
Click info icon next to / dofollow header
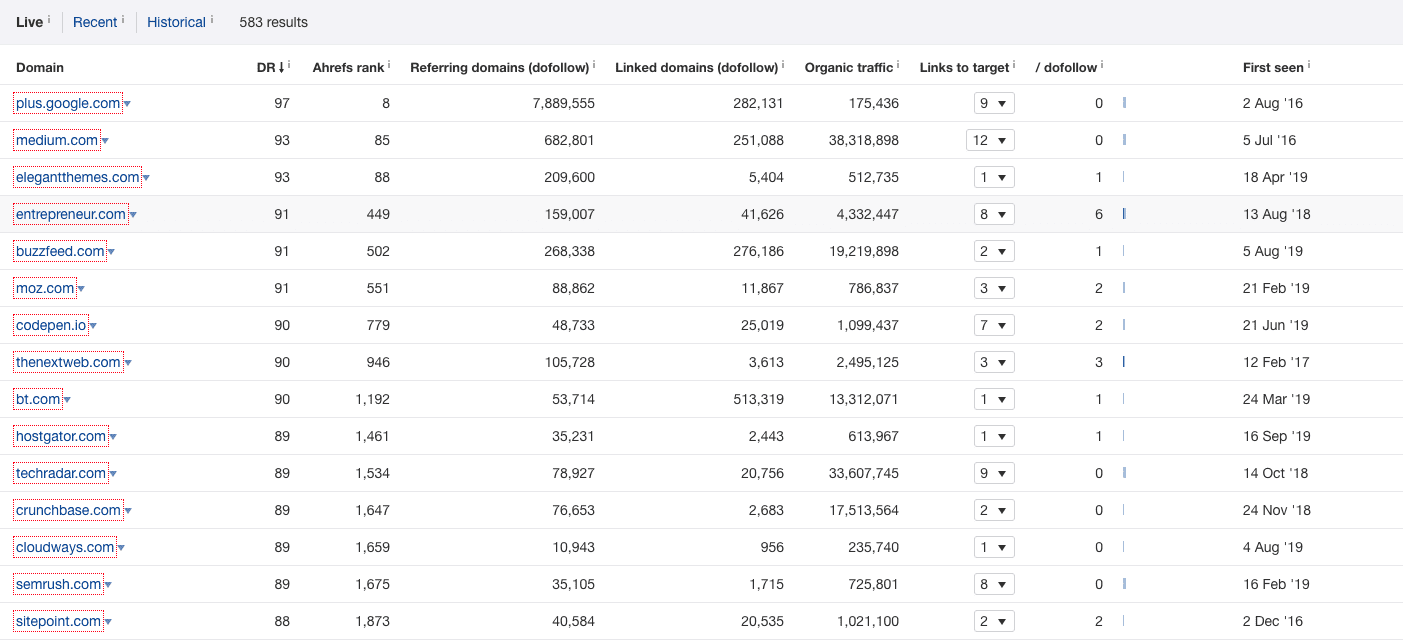(x=1102, y=65)
